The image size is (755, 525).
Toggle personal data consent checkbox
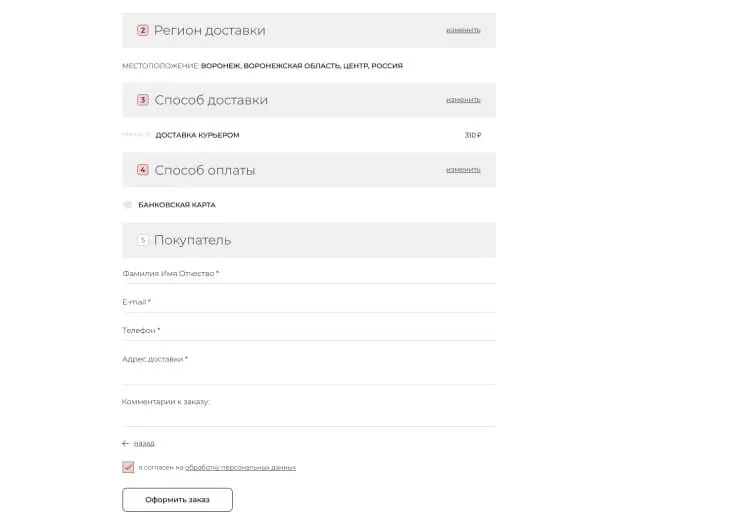pos(128,467)
